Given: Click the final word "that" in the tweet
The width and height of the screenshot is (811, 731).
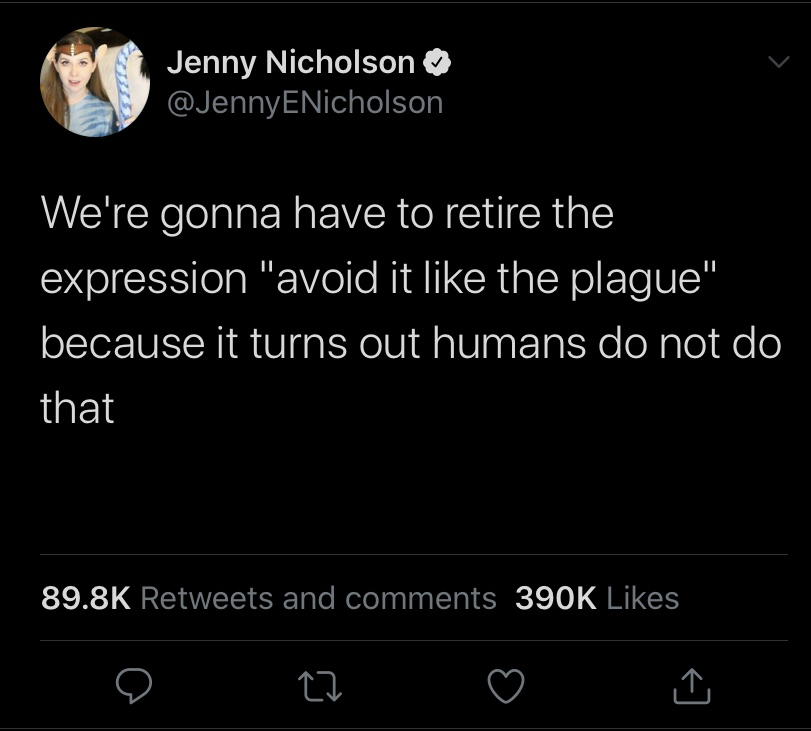Looking at the screenshot, I should point(77,407).
